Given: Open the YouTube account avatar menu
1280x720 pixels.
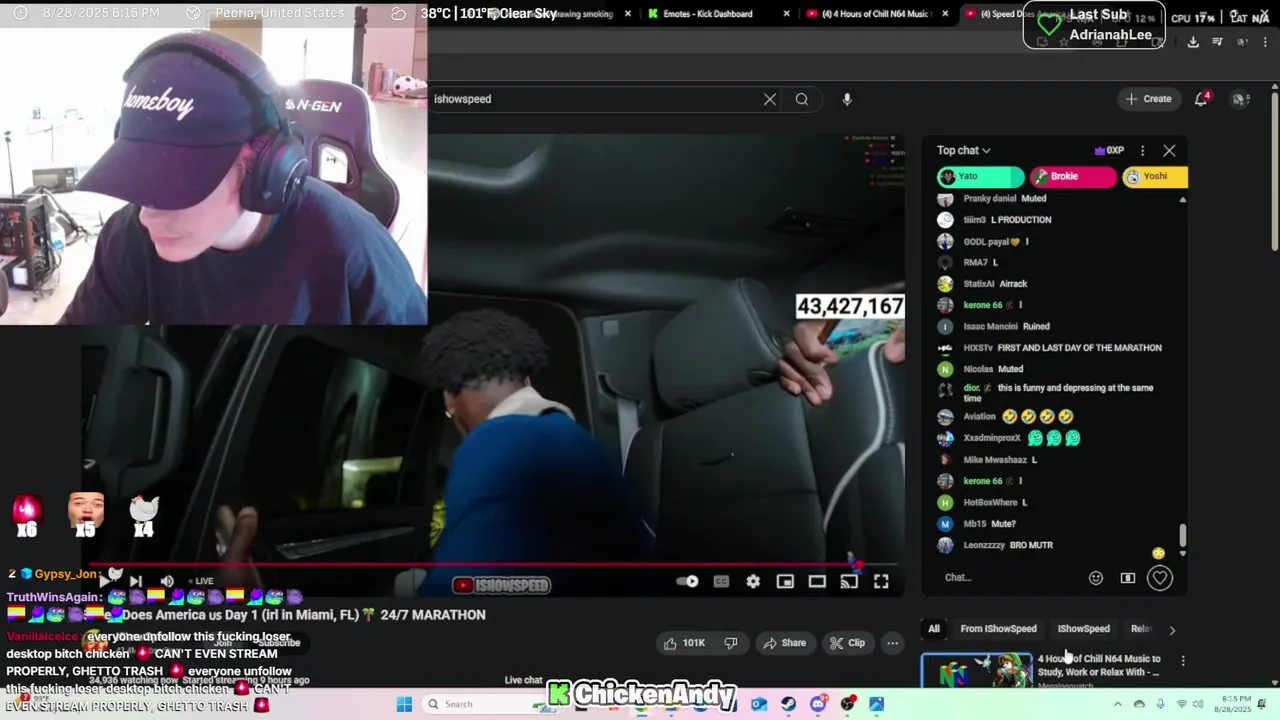Looking at the screenshot, I should coord(1240,99).
